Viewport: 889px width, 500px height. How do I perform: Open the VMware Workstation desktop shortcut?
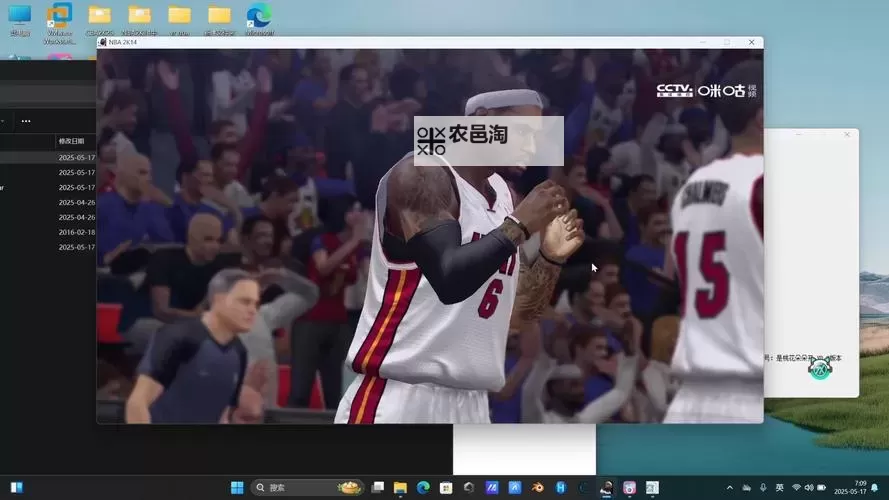pos(59,23)
